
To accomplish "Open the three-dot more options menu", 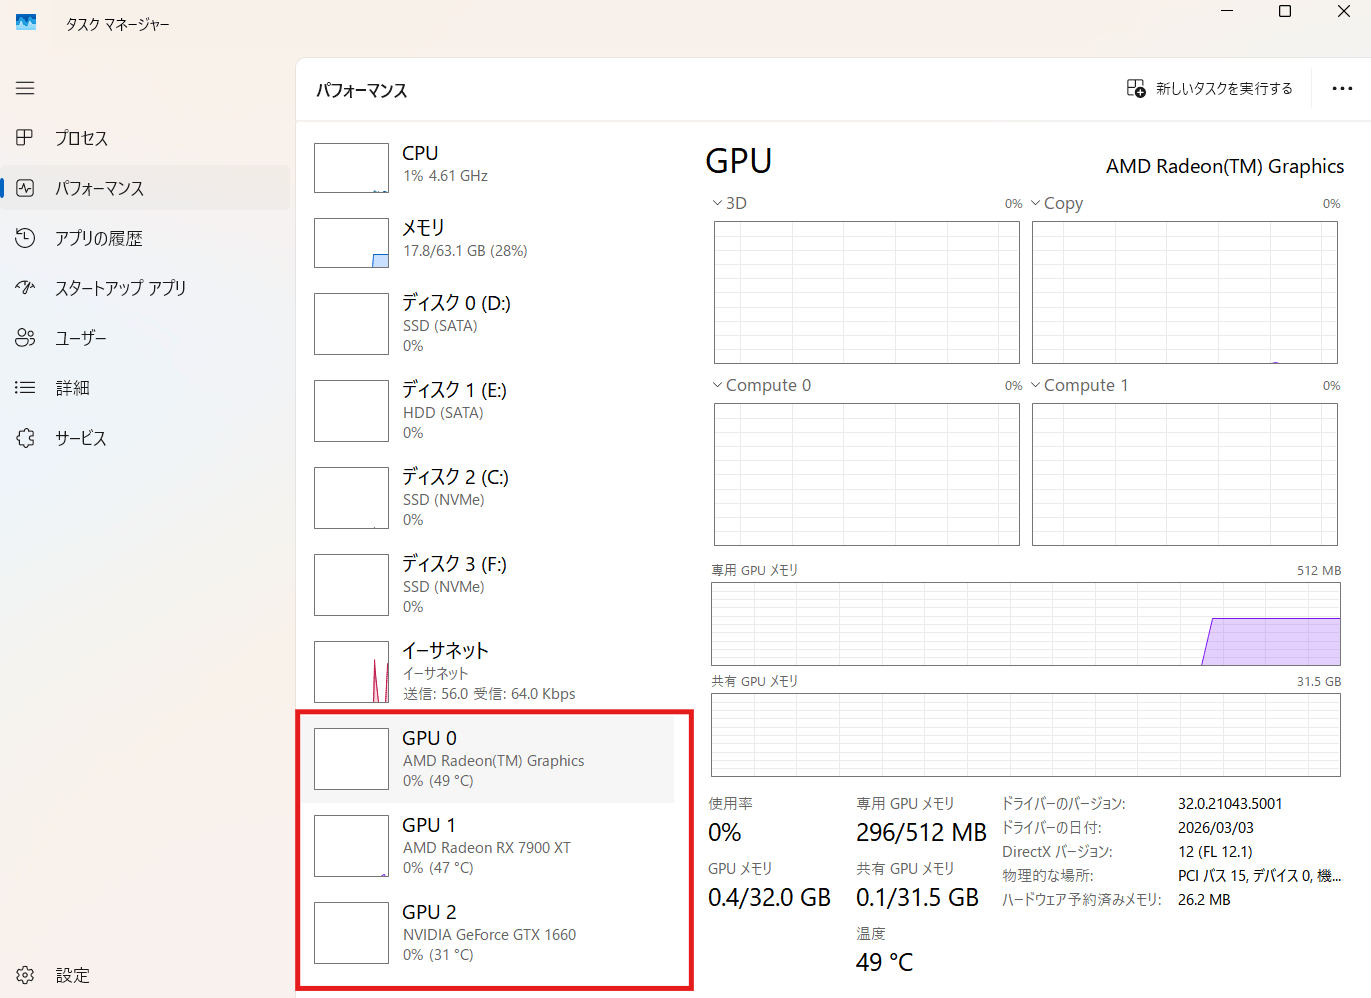I will [1342, 89].
